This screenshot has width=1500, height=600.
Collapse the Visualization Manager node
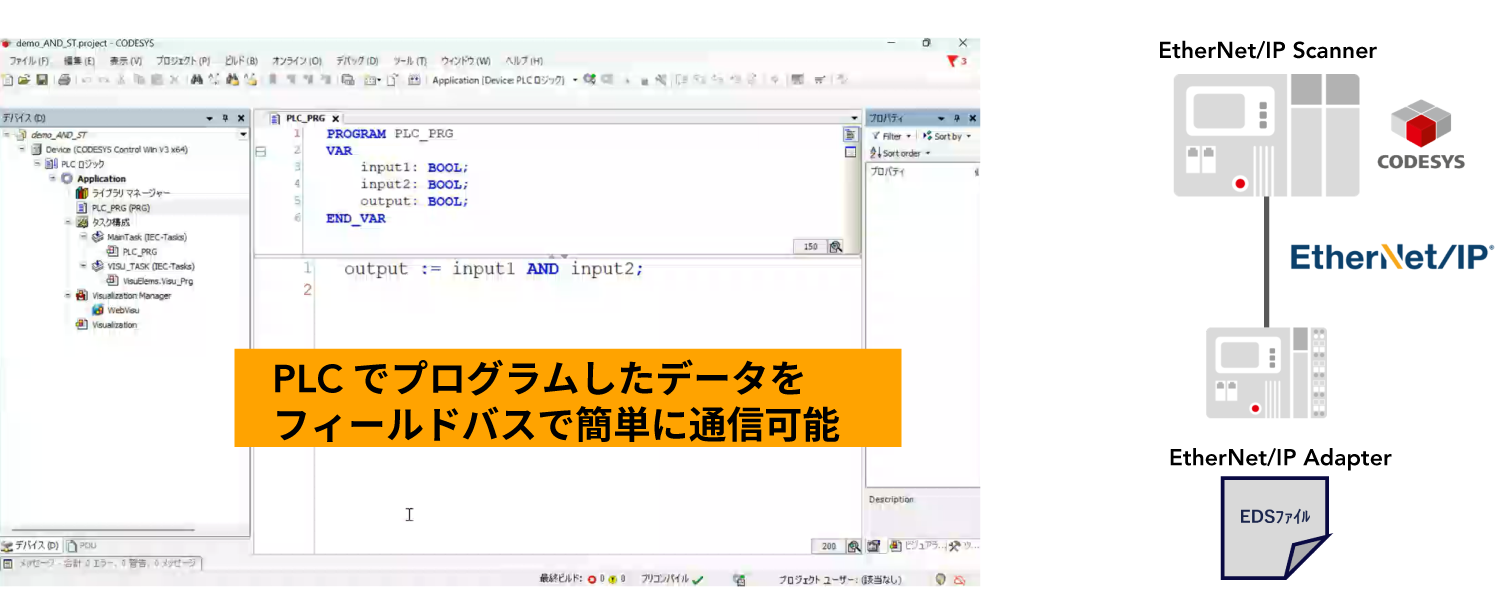[x=68, y=295]
